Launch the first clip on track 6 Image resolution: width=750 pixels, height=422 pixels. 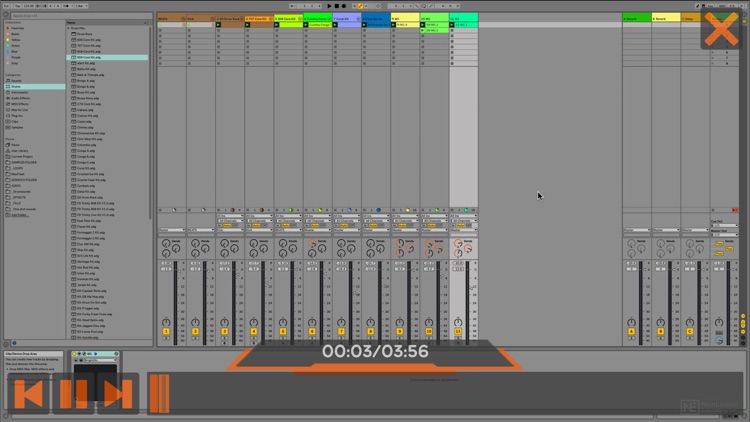(306, 24)
